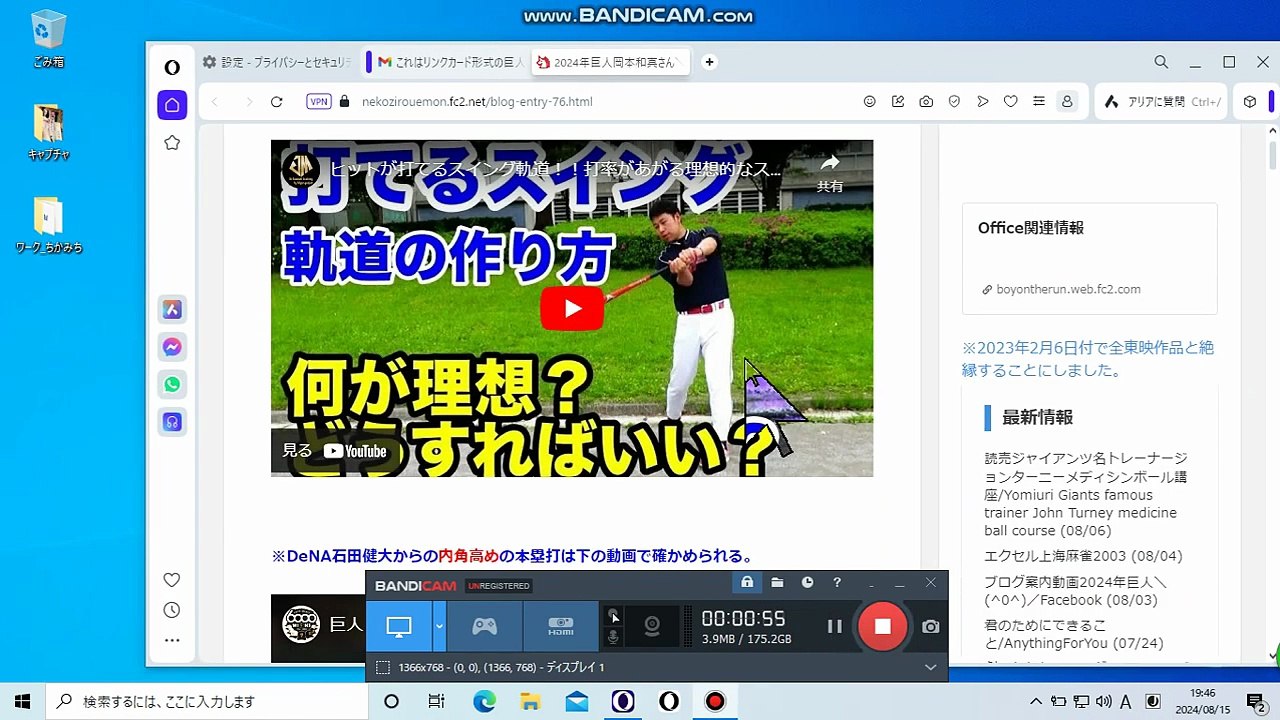
Task: Expand Bandicam screen mode dropdown arrow
Action: (x=439, y=626)
